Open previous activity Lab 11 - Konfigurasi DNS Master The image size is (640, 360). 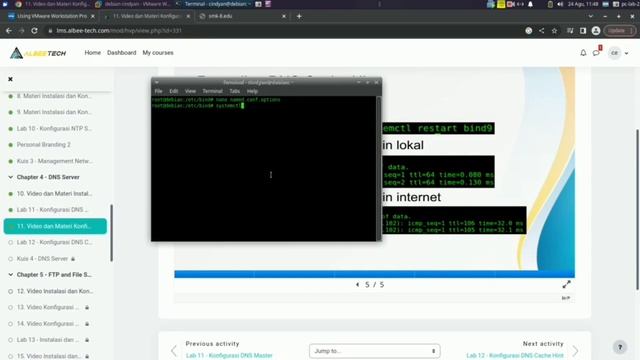229,356
